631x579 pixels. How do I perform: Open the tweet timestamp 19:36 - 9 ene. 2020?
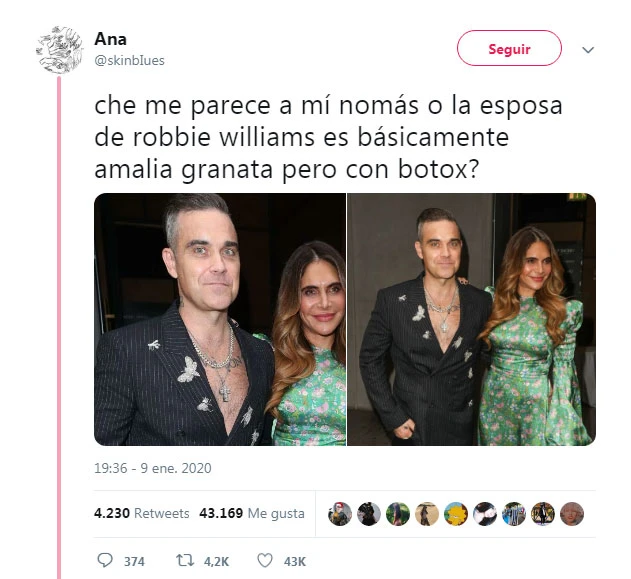coord(153,468)
